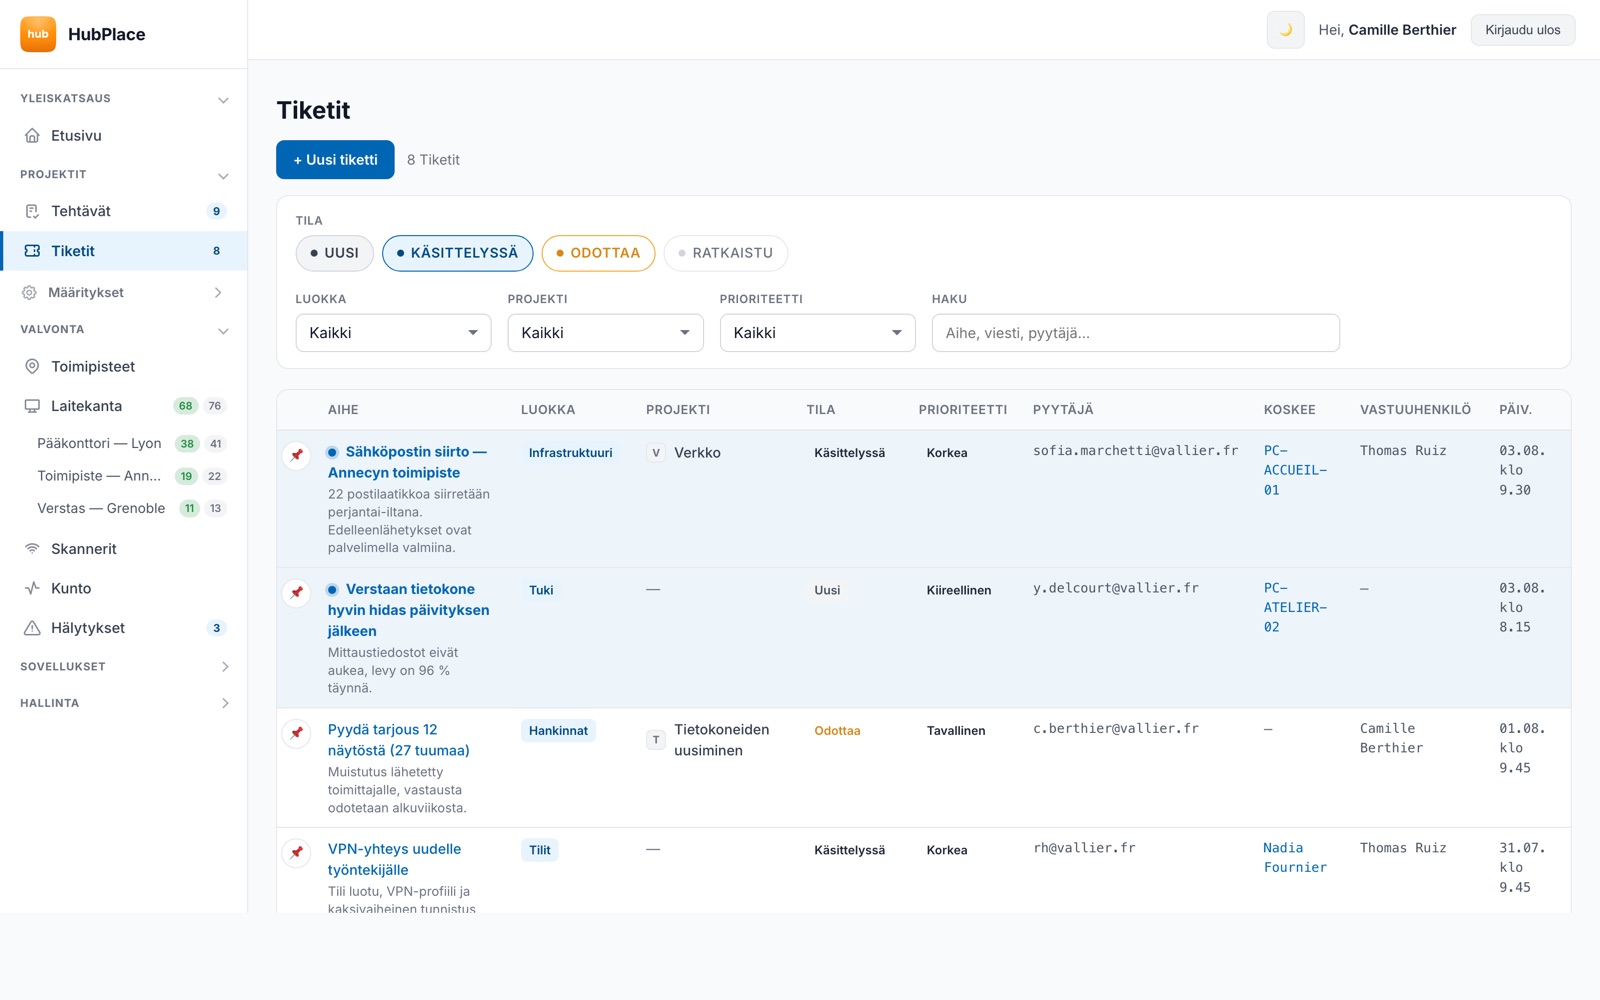1600x1000 pixels.
Task: Collapse the Projektit sidebar section
Action: tap(223, 175)
